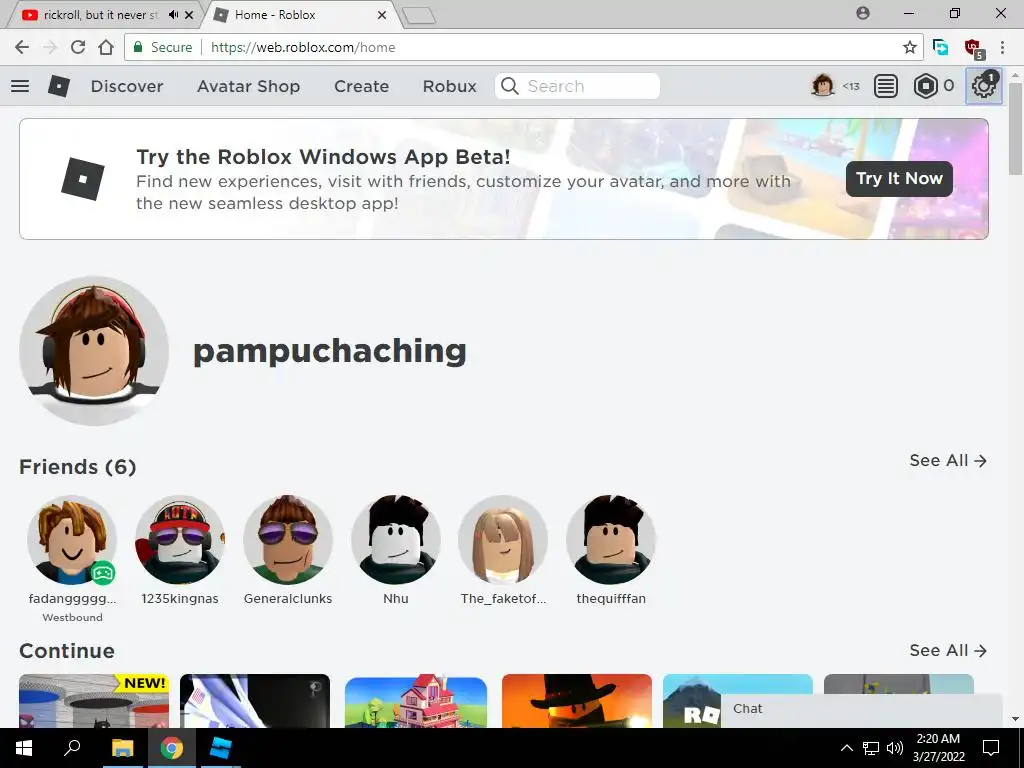Open friend Generalclunks avatar

click(288, 539)
